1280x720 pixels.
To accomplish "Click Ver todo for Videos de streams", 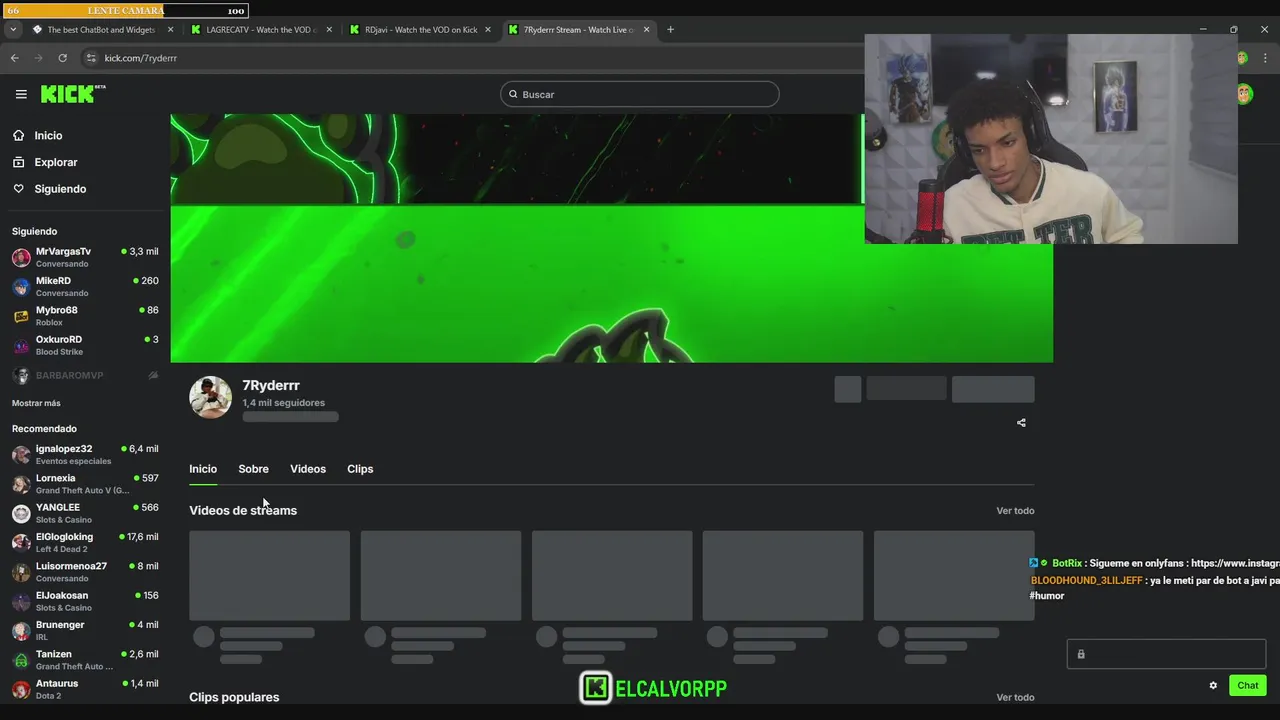I will tap(1015, 511).
